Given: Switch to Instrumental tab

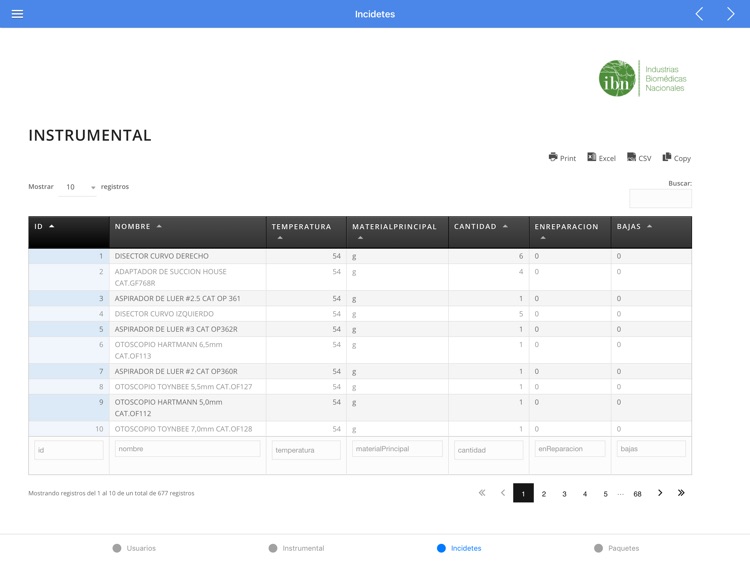Looking at the screenshot, I should (x=297, y=548).
